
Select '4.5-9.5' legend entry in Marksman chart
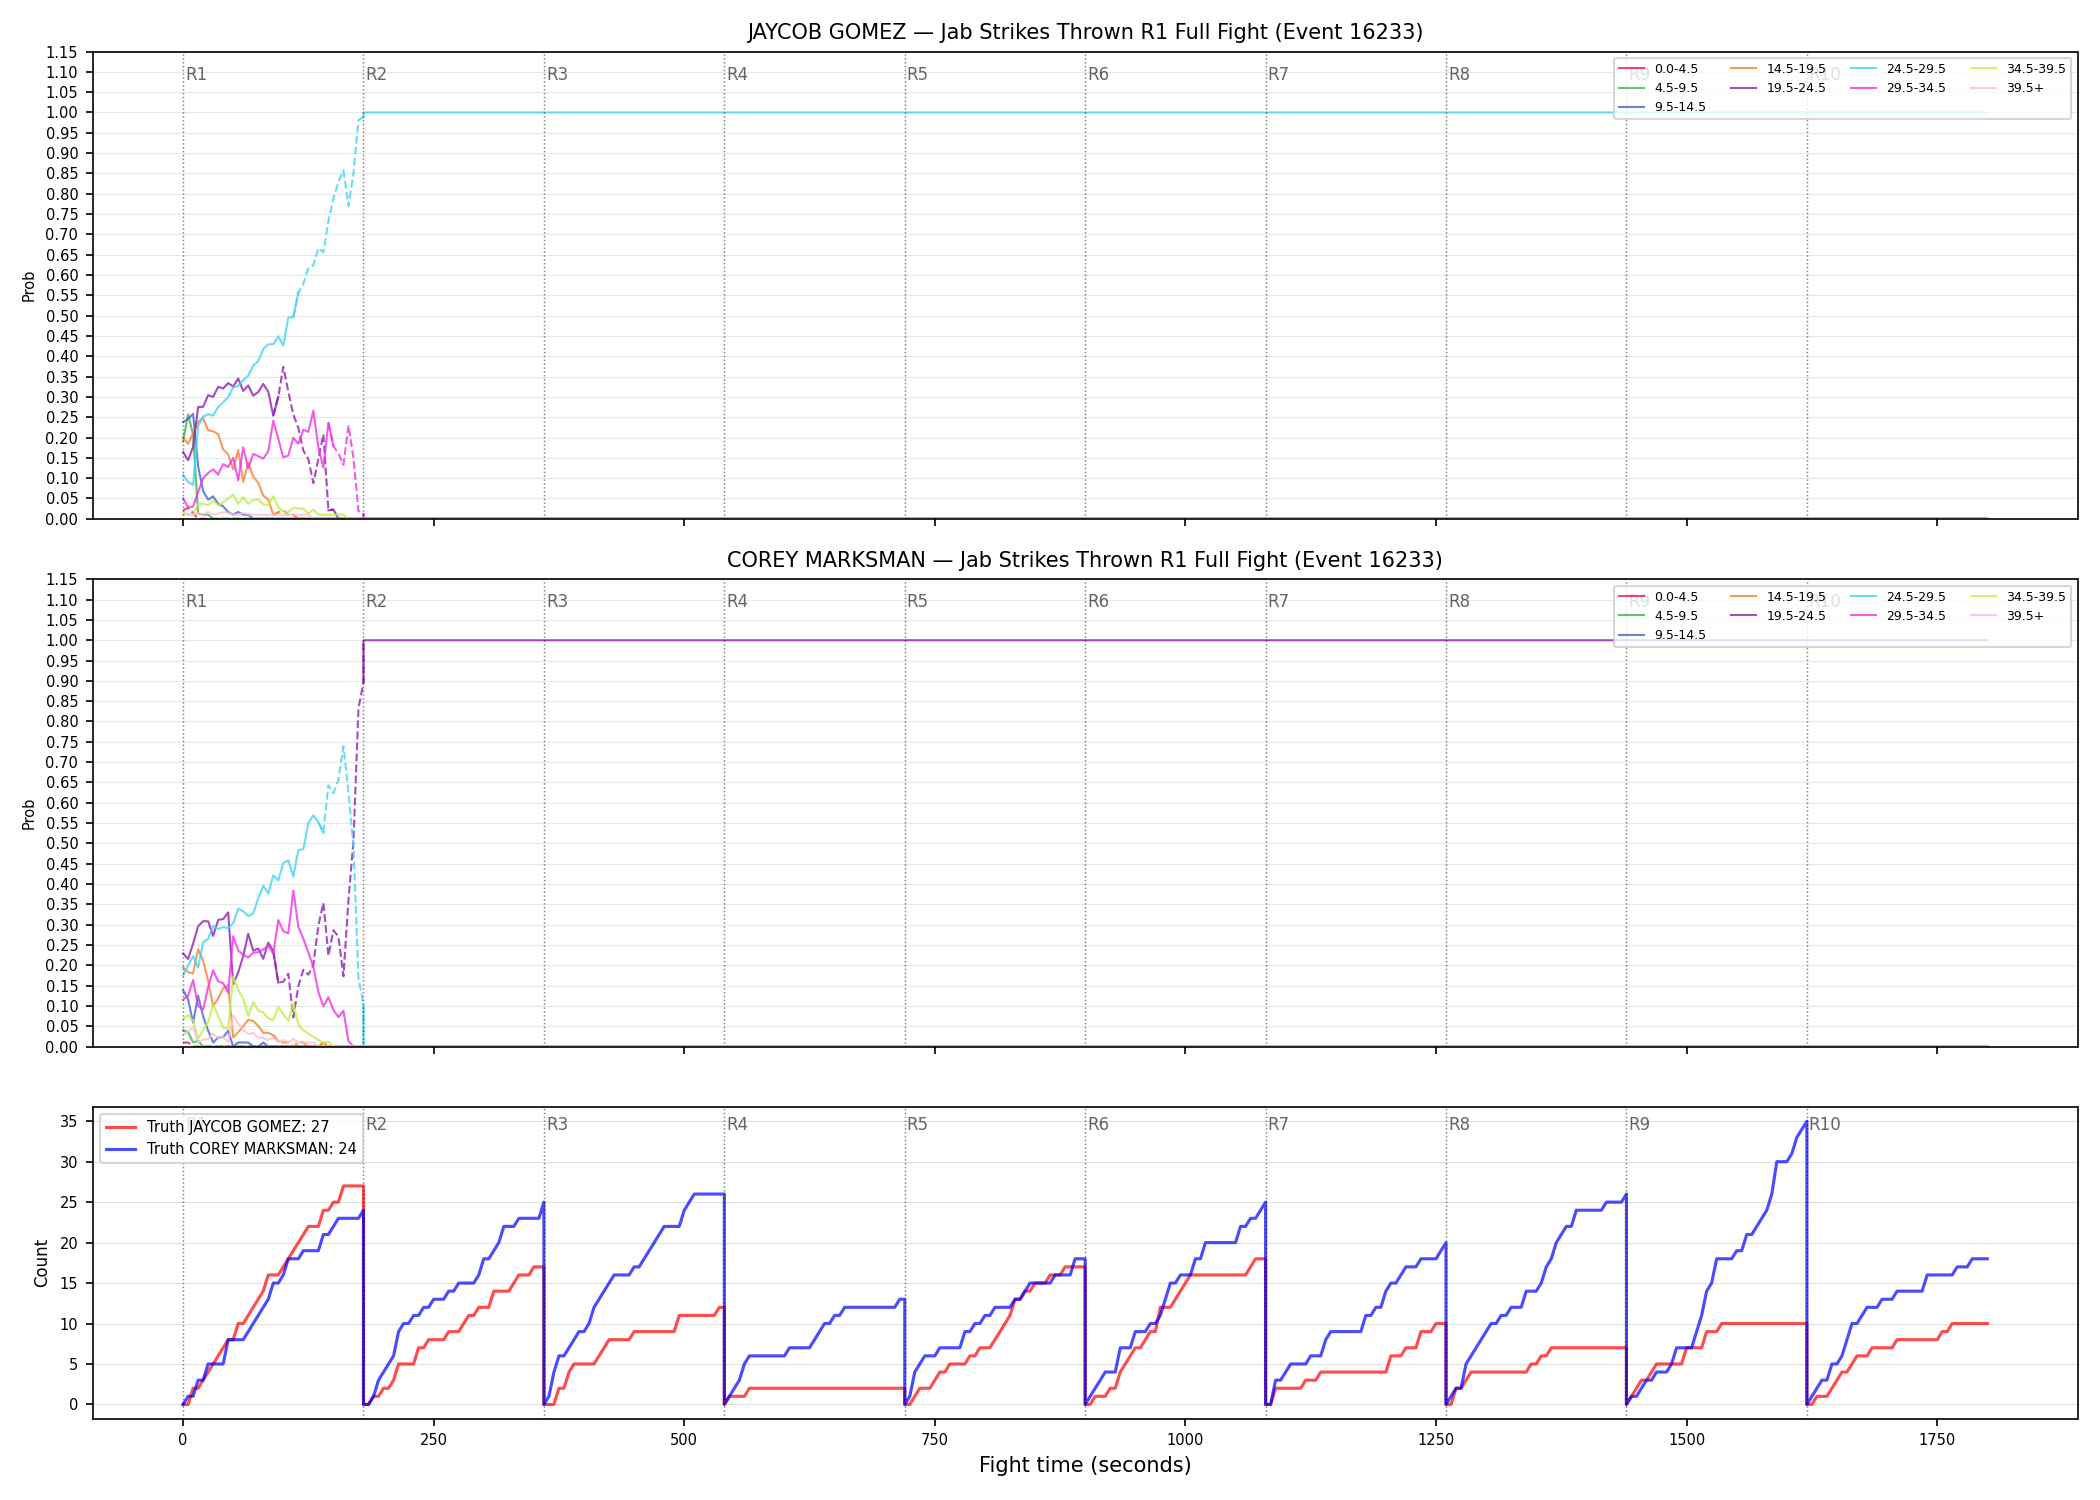point(1658,616)
